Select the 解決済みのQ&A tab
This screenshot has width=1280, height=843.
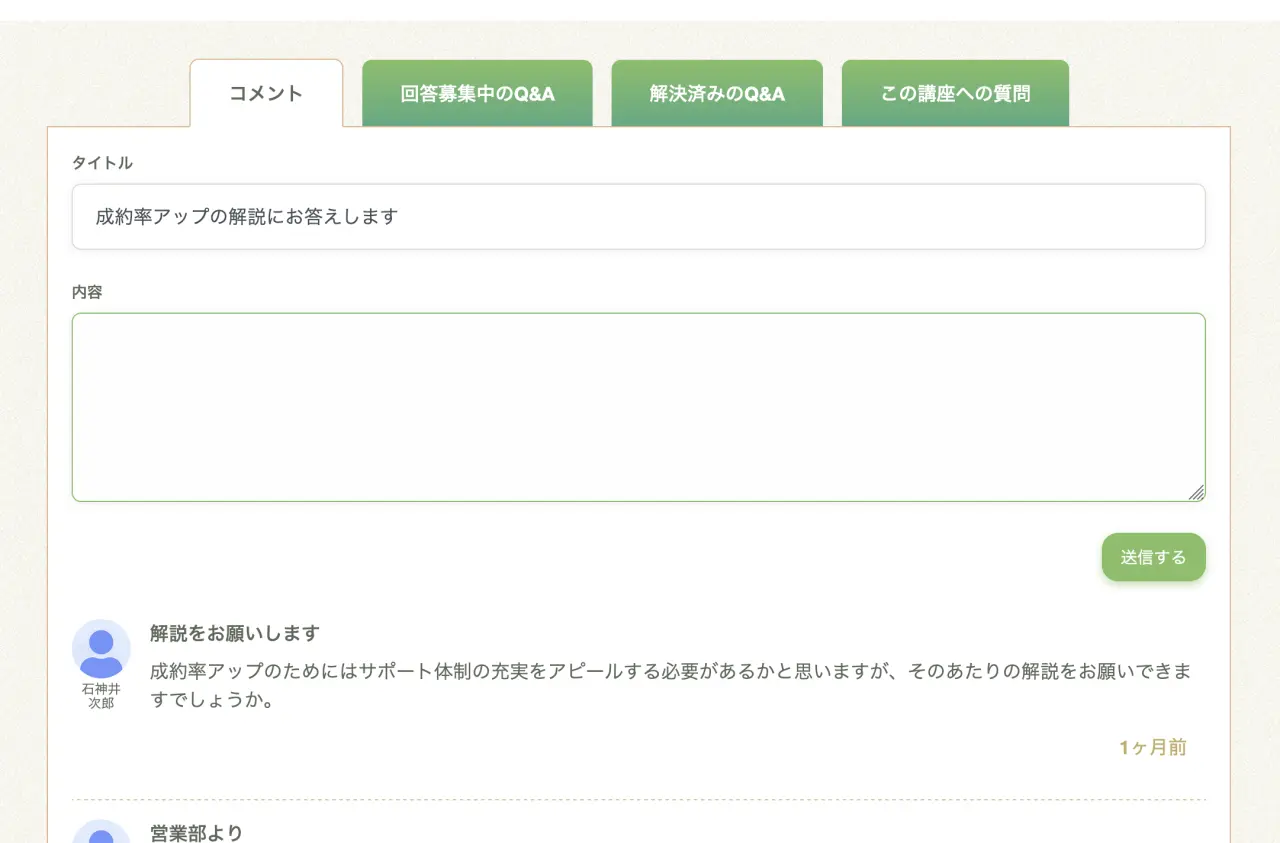coord(717,94)
